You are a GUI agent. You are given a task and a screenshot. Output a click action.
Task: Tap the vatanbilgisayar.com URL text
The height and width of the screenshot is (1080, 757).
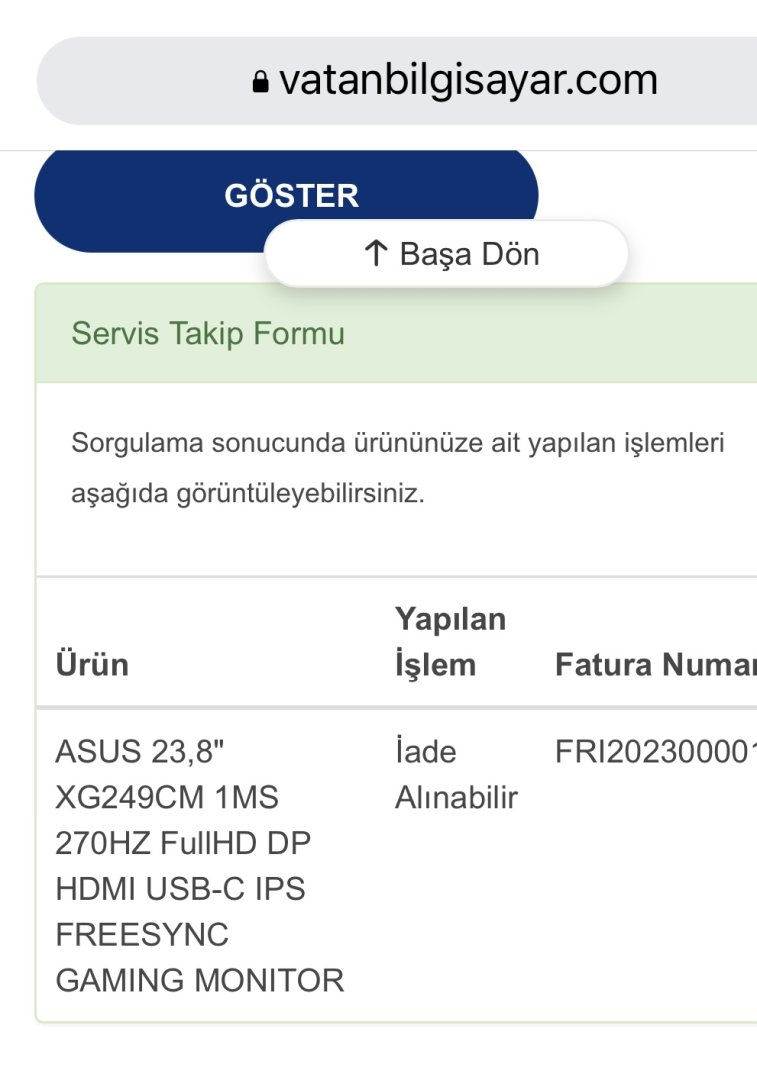[468, 80]
